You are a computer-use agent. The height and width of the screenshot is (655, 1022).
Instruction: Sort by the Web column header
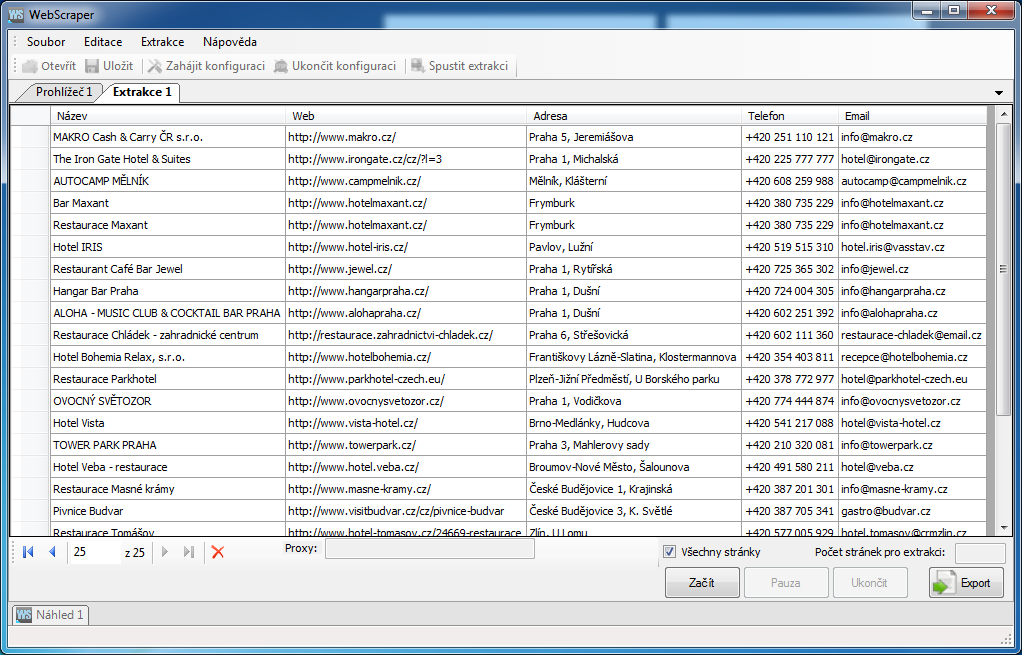click(x=405, y=116)
